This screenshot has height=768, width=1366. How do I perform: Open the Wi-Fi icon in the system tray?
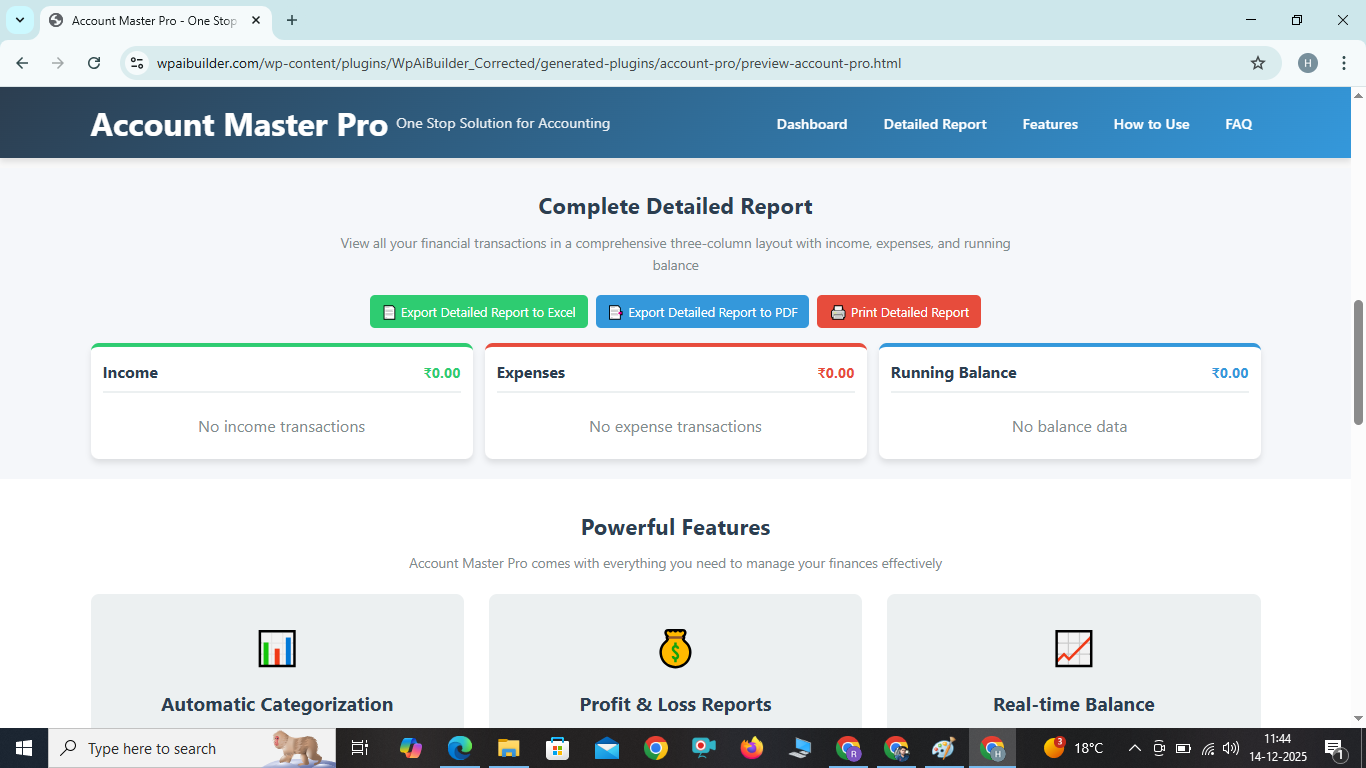1205,748
